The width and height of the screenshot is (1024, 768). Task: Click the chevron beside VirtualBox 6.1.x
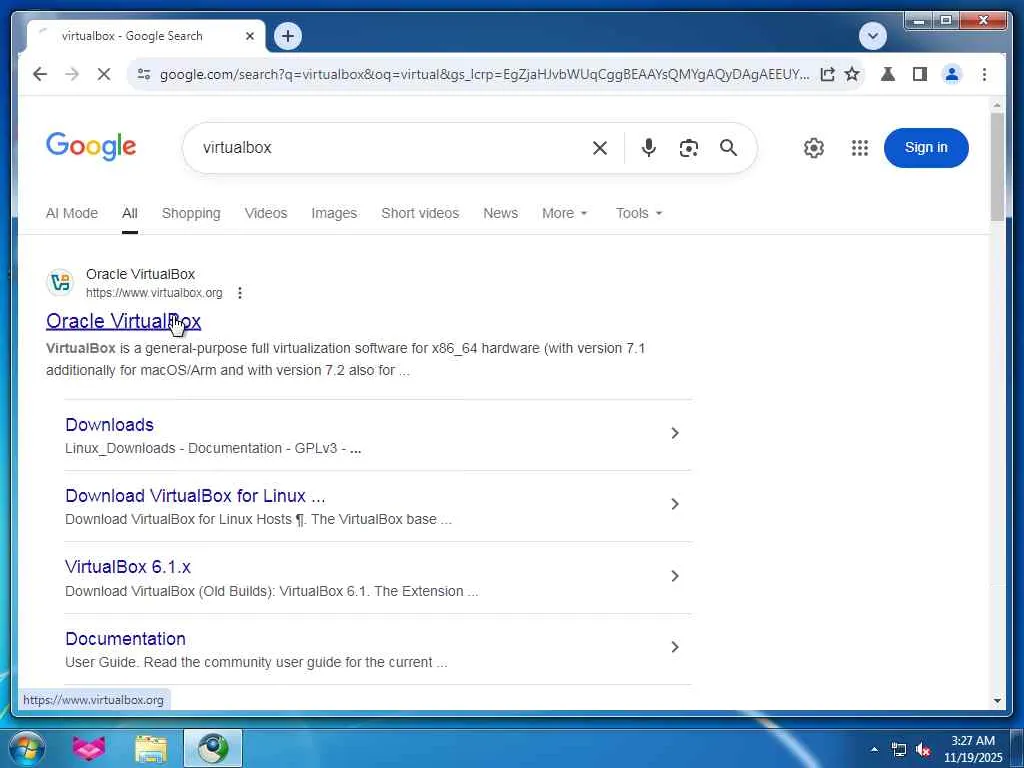pyautogui.click(x=675, y=575)
